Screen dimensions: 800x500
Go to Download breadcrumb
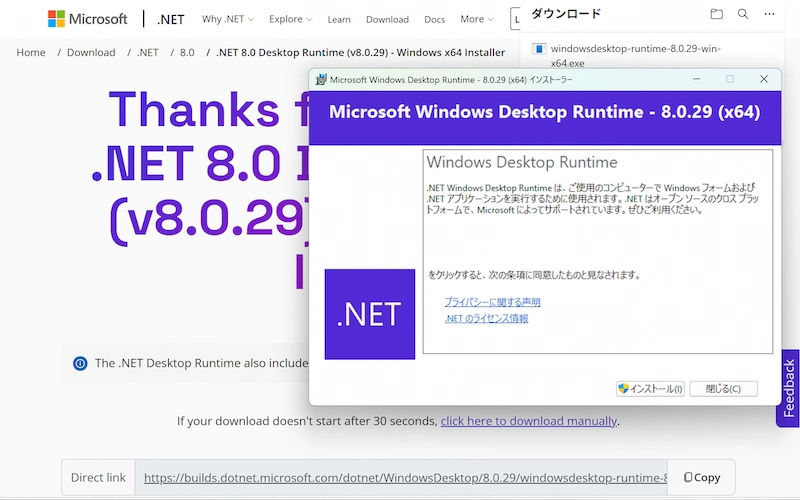(x=91, y=53)
